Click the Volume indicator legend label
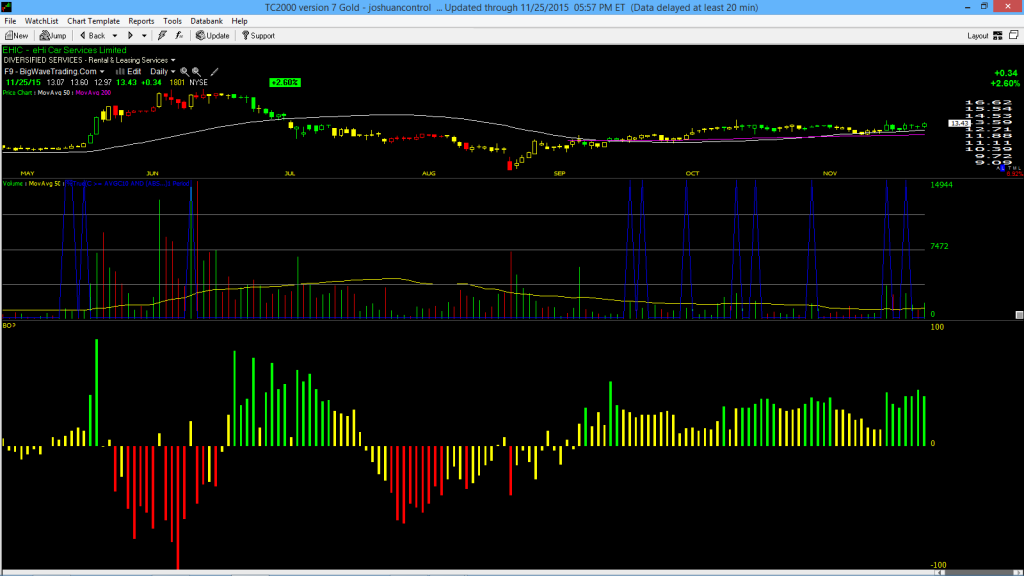Screen dimensions: 1024x576 (x=13, y=184)
